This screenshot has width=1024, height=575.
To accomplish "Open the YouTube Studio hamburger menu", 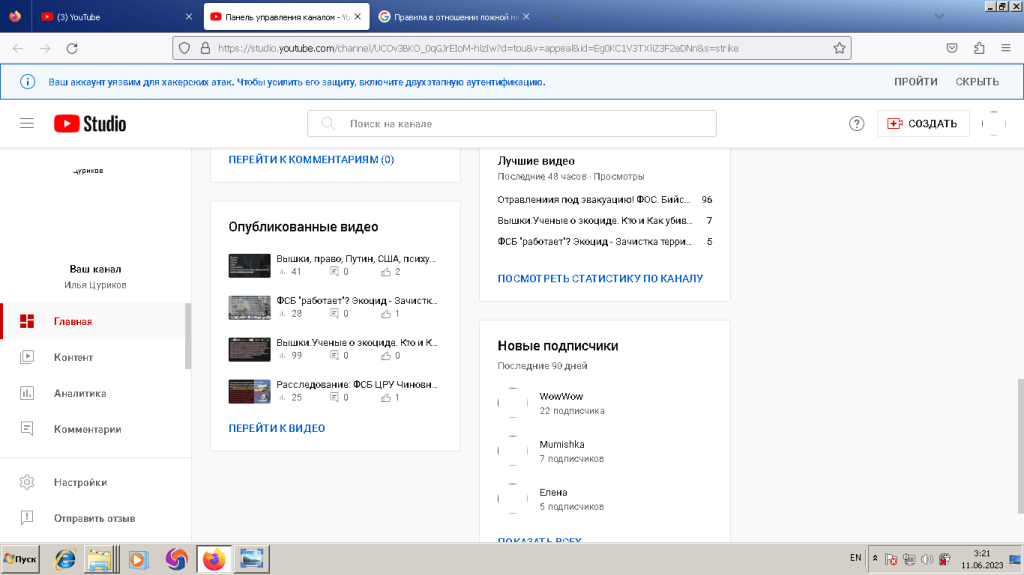I will point(27,123).
